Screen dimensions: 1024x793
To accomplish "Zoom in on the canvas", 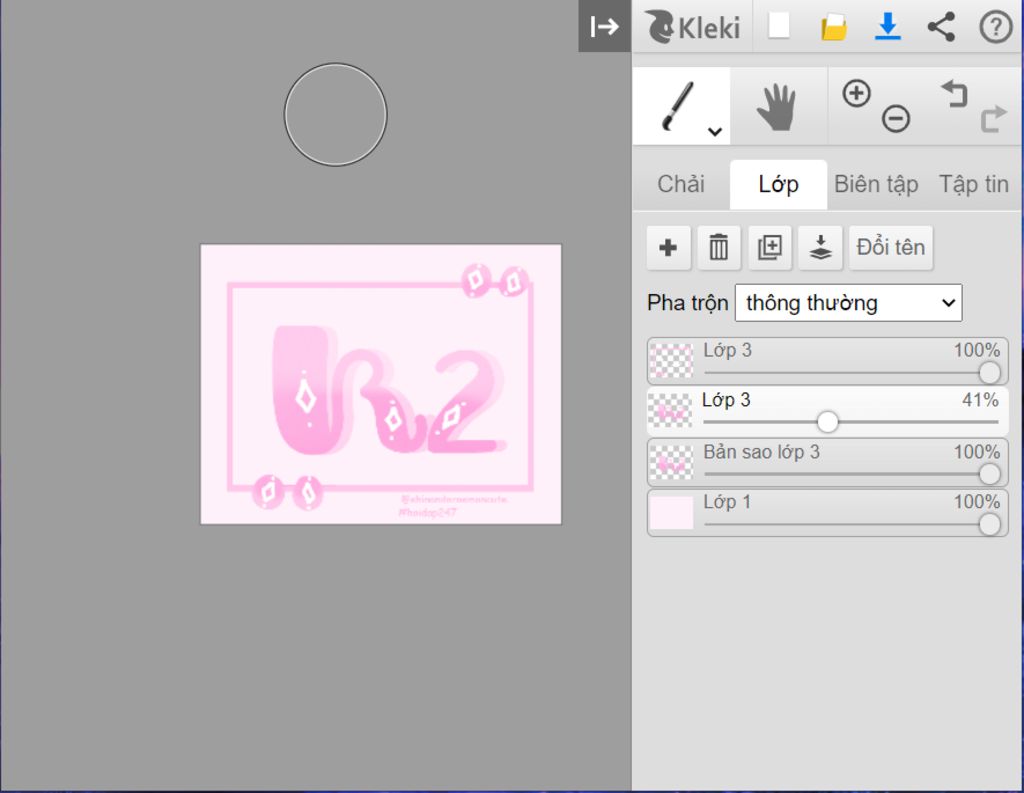I will (x=856, y=93).
